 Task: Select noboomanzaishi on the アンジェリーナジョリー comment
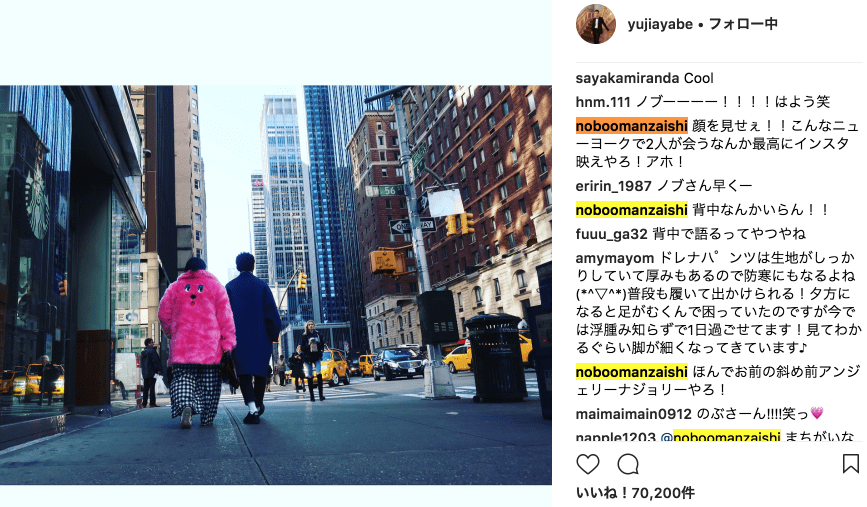tap(631, 372)
